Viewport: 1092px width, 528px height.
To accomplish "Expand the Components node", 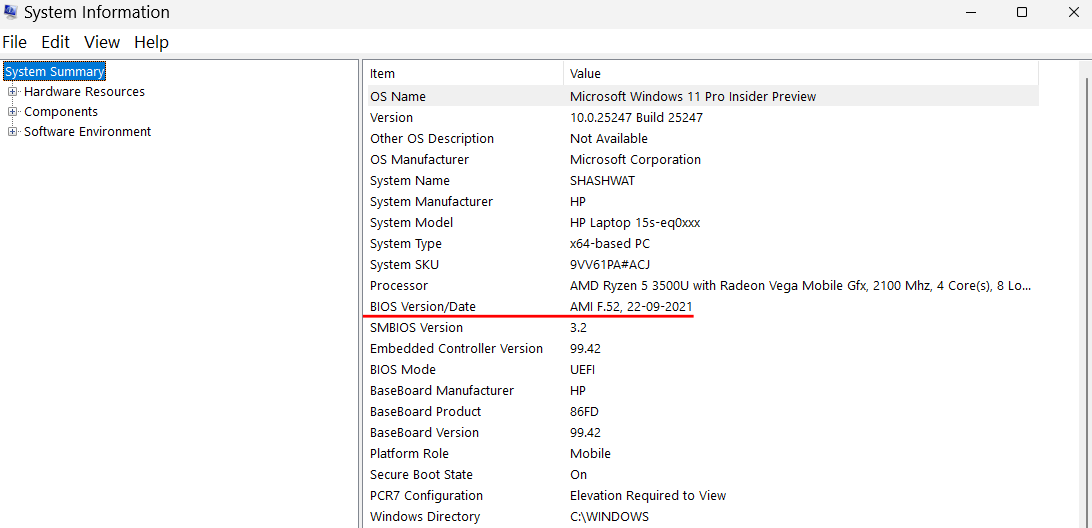I will pyautogui.click(x=13, y=111).
